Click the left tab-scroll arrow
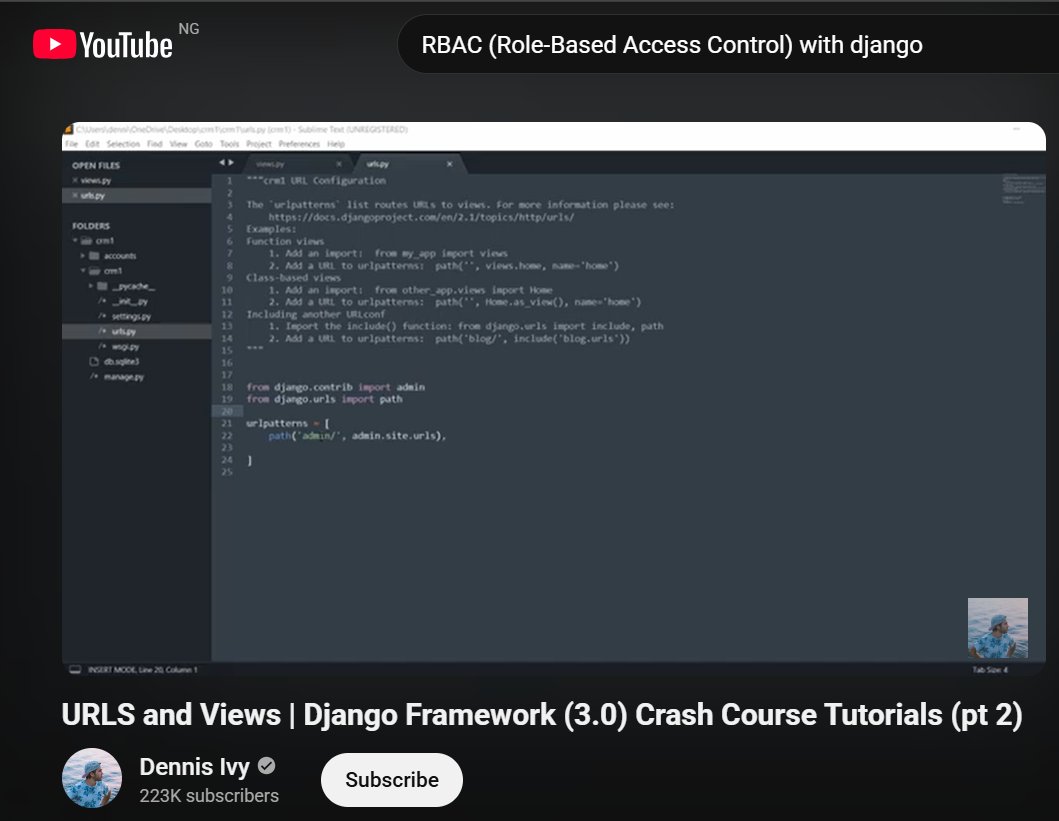The height and width of the screenshot is (821, 1059). click(x=222, y=163)
